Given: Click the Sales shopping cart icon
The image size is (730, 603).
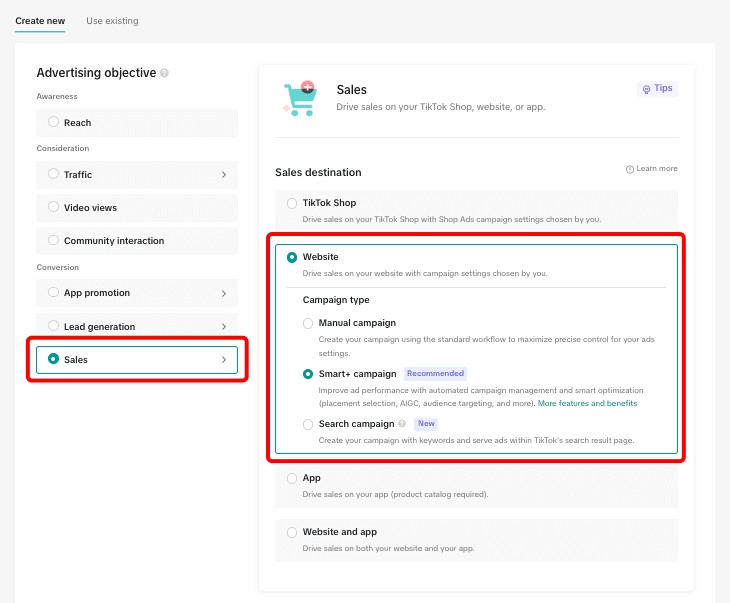Looking at the screenshot, I should tap(299, 98).
